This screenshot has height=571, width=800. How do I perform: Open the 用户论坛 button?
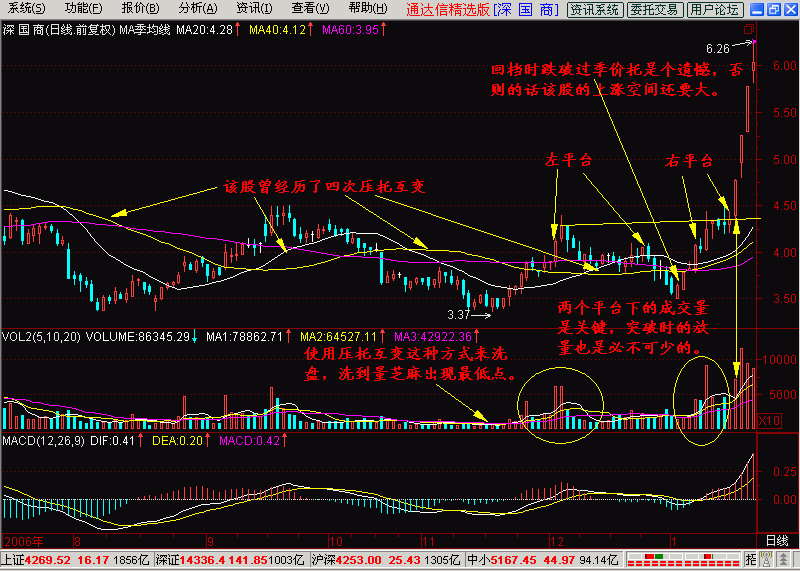tap(714, 9)
